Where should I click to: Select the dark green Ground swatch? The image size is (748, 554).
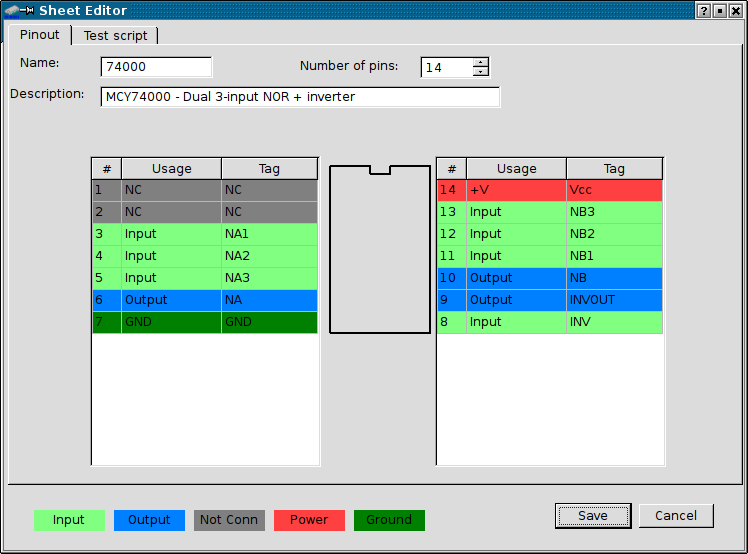[x=389, y=520]
